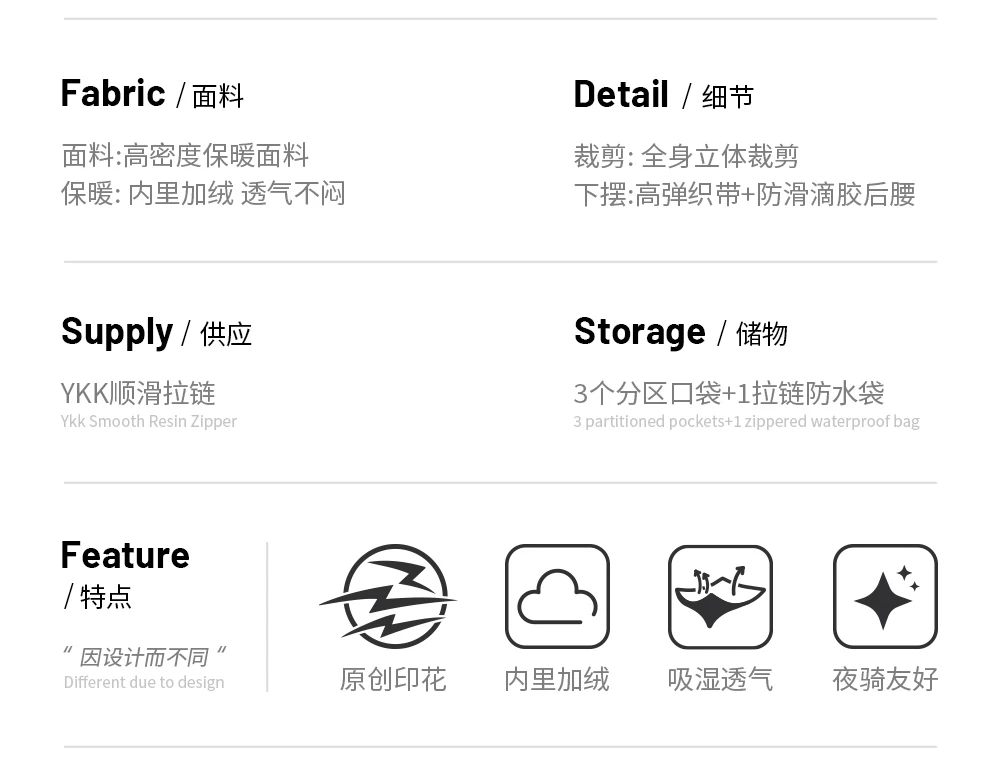Click the 夜骑友好 label
The width and height of the screenshot is (1000, 773).
[x=885, y=680]
